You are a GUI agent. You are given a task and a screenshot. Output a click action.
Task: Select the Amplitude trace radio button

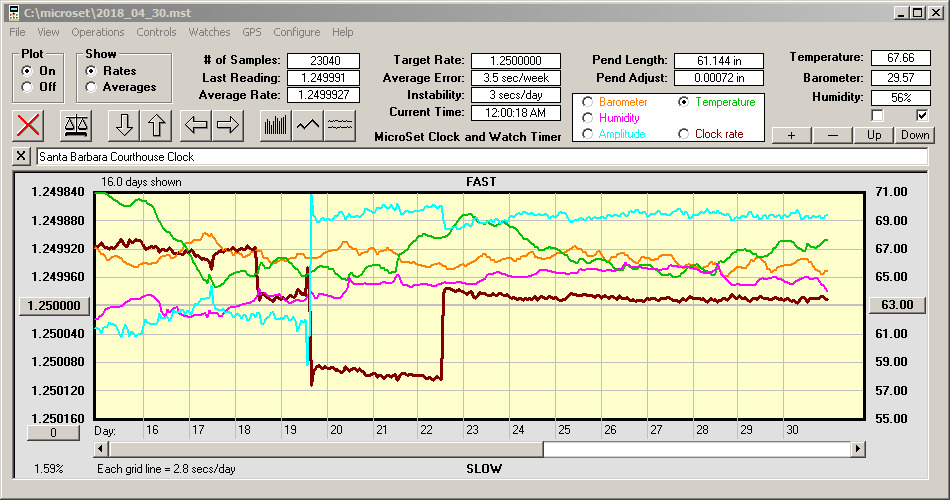[x=587, y=133]
